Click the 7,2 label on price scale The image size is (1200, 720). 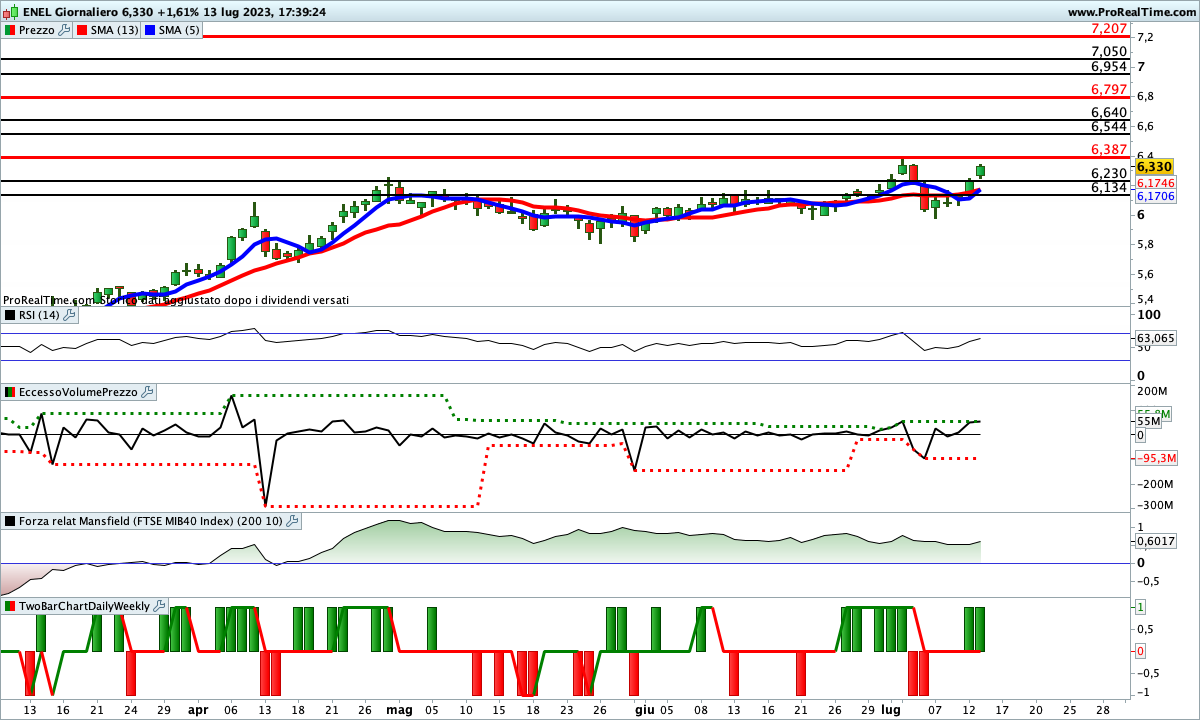click(1146, 37)
